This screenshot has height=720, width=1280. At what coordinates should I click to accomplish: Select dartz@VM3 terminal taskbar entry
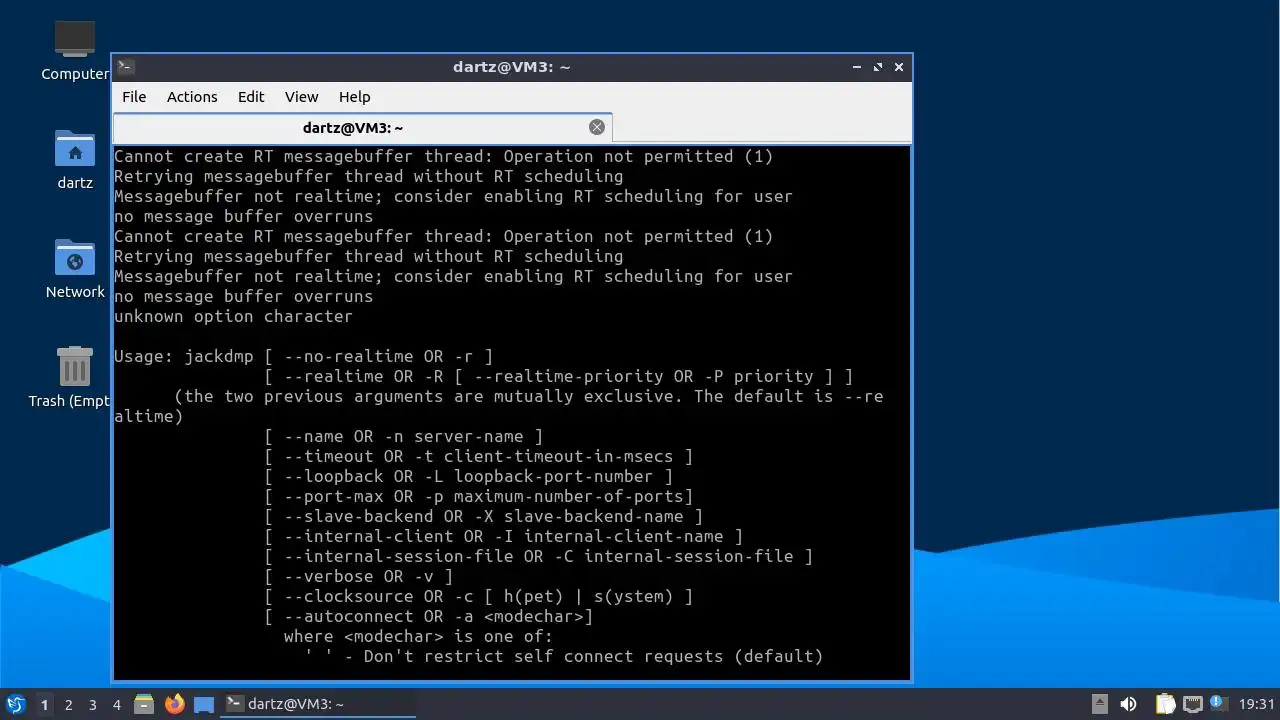pyautogui.click(x=318, y=704)
